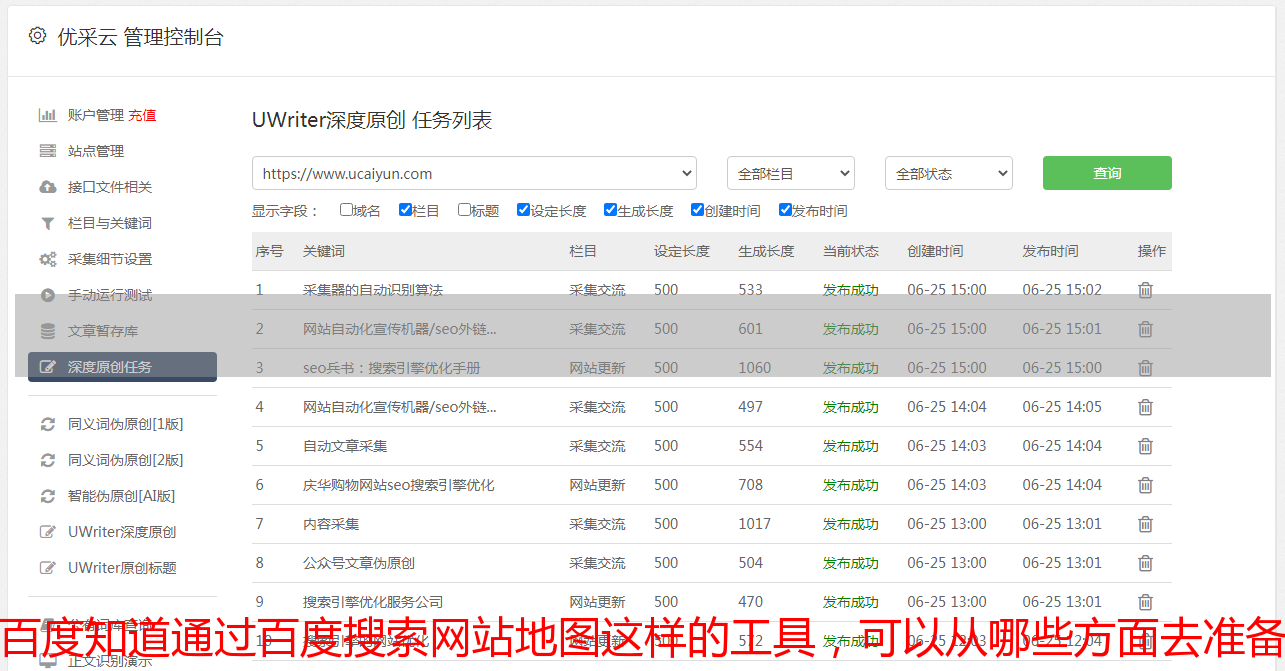1285x671 pixels.
Task: Toggle the 生成长度 field checkbox
Action: [610, 210]
